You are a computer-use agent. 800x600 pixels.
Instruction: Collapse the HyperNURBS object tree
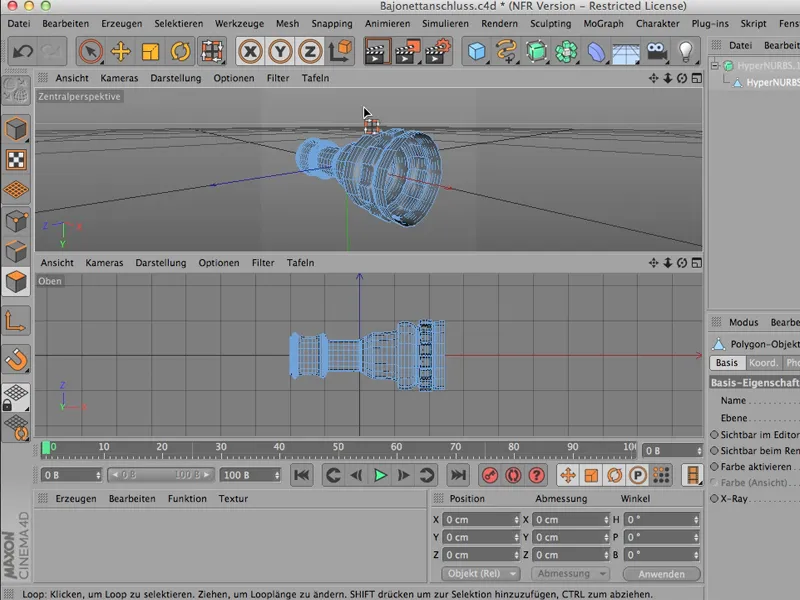[x=715, y=67]
